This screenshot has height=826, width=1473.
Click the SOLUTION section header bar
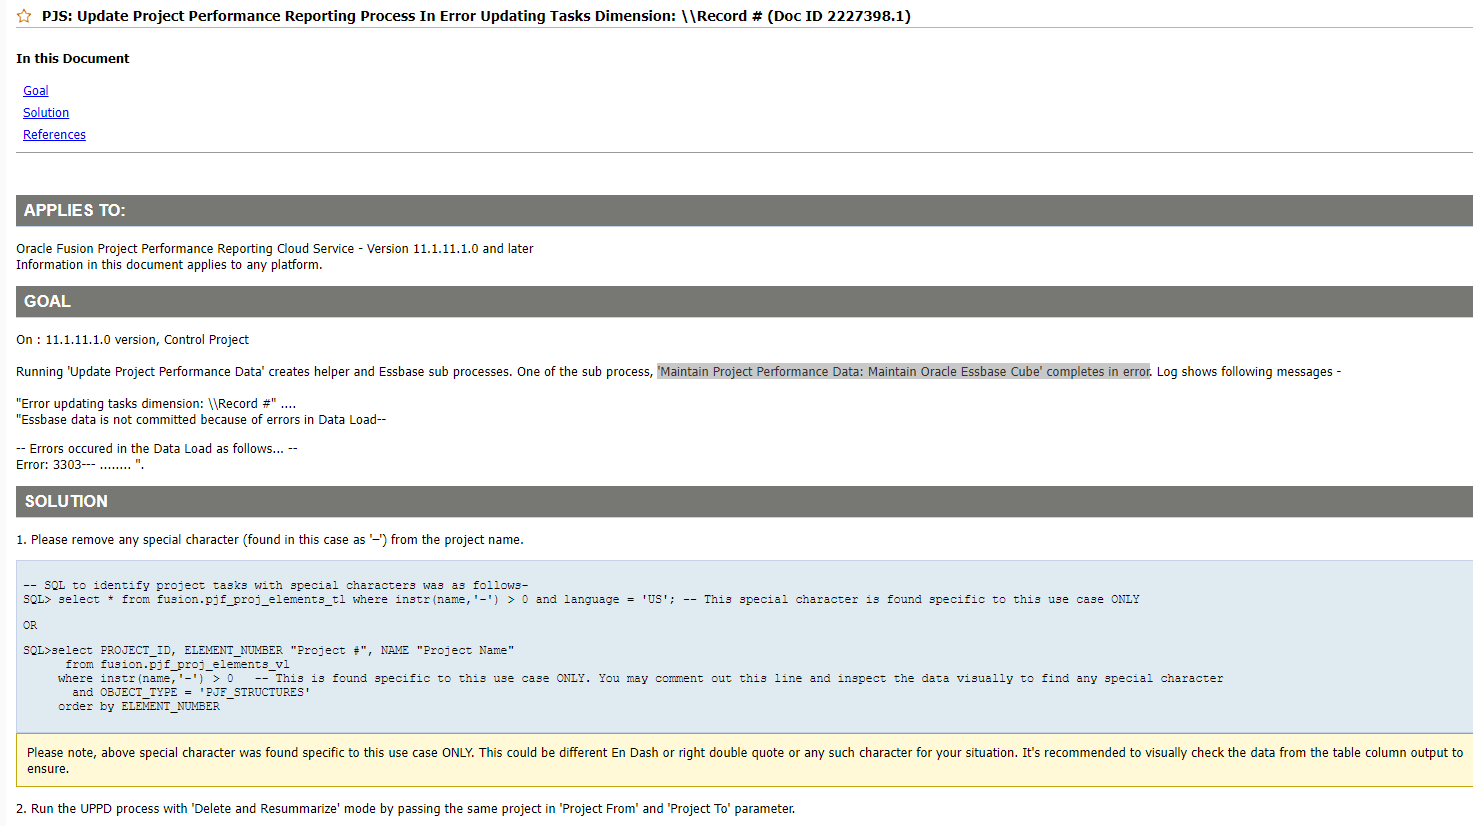coord(744,501)
